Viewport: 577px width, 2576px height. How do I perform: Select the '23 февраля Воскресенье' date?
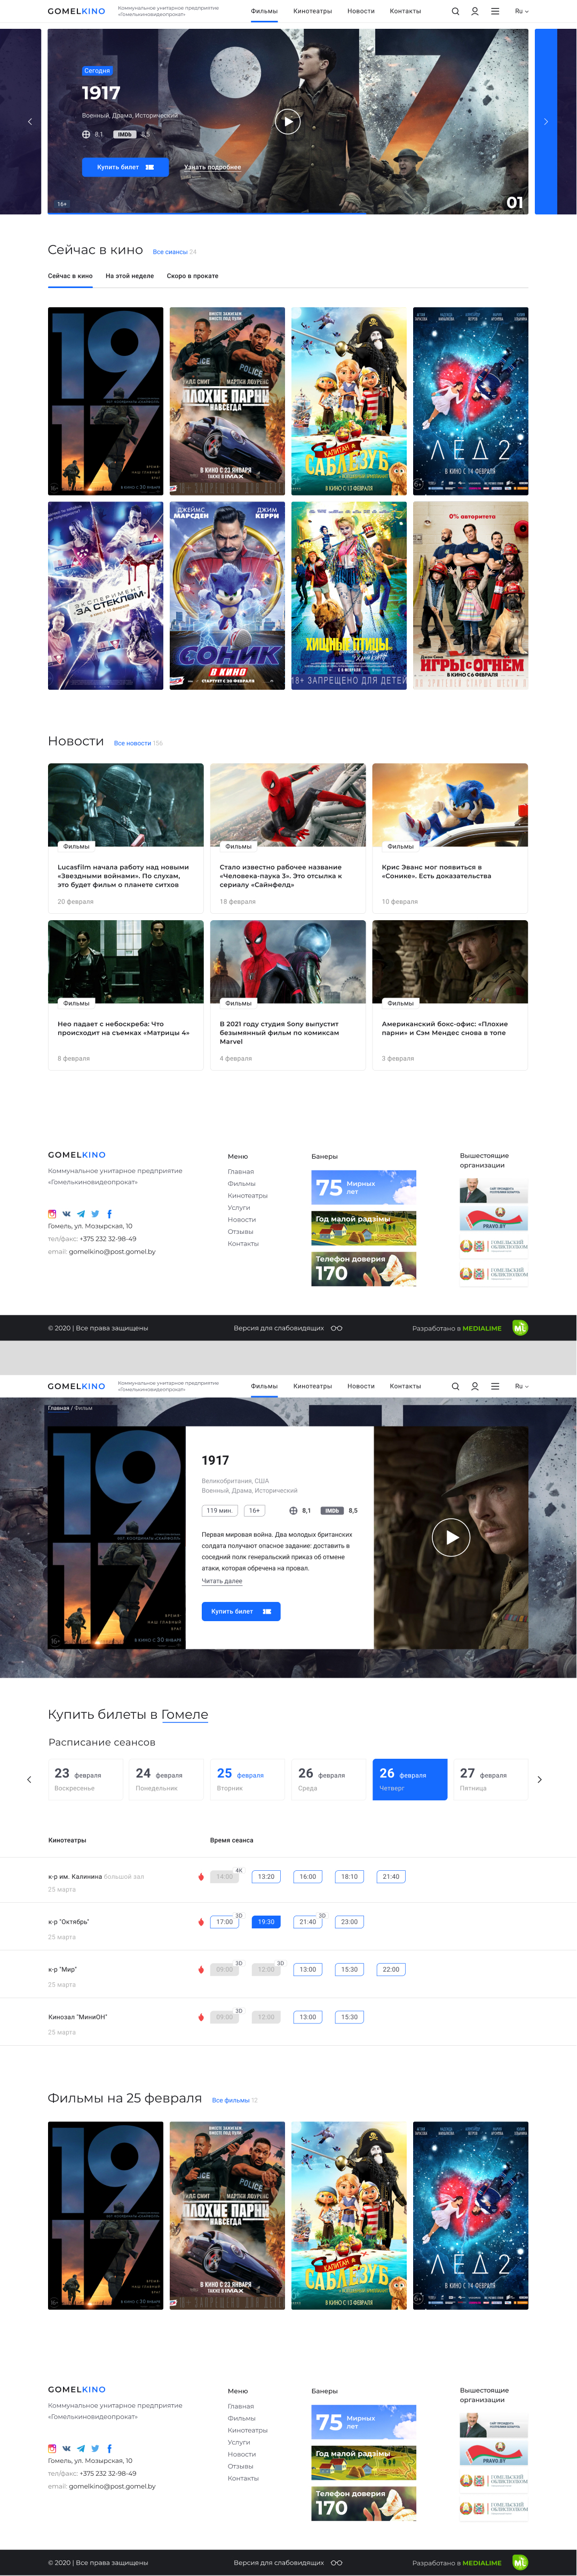coord(85,1779)
